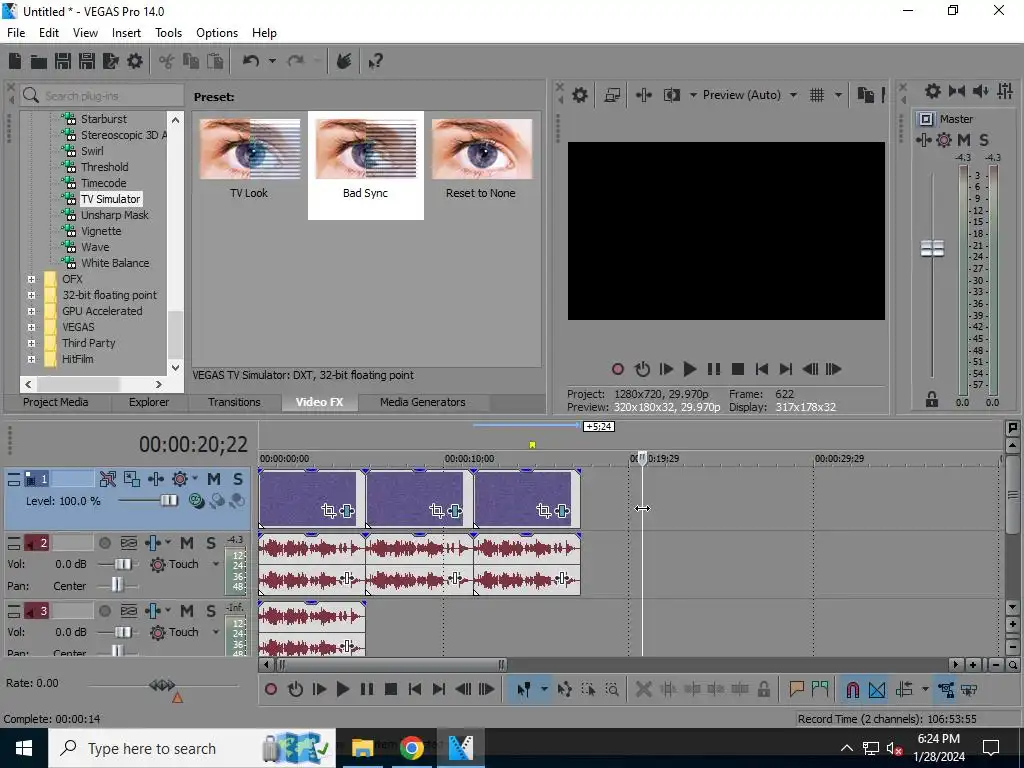Click Play button in preview window
This screenshot has height=768, width=1024.
pyautogui.click(x=689, y=369)
